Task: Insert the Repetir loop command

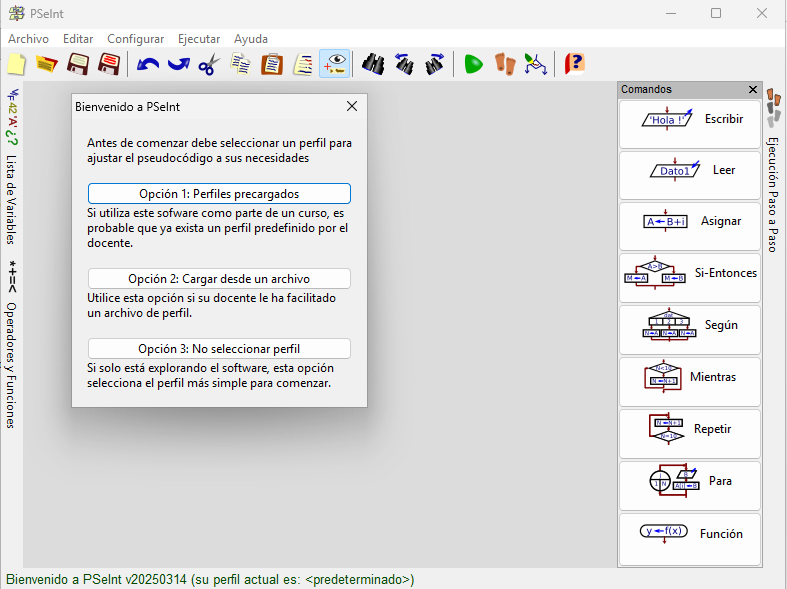Action: point(690,434)
